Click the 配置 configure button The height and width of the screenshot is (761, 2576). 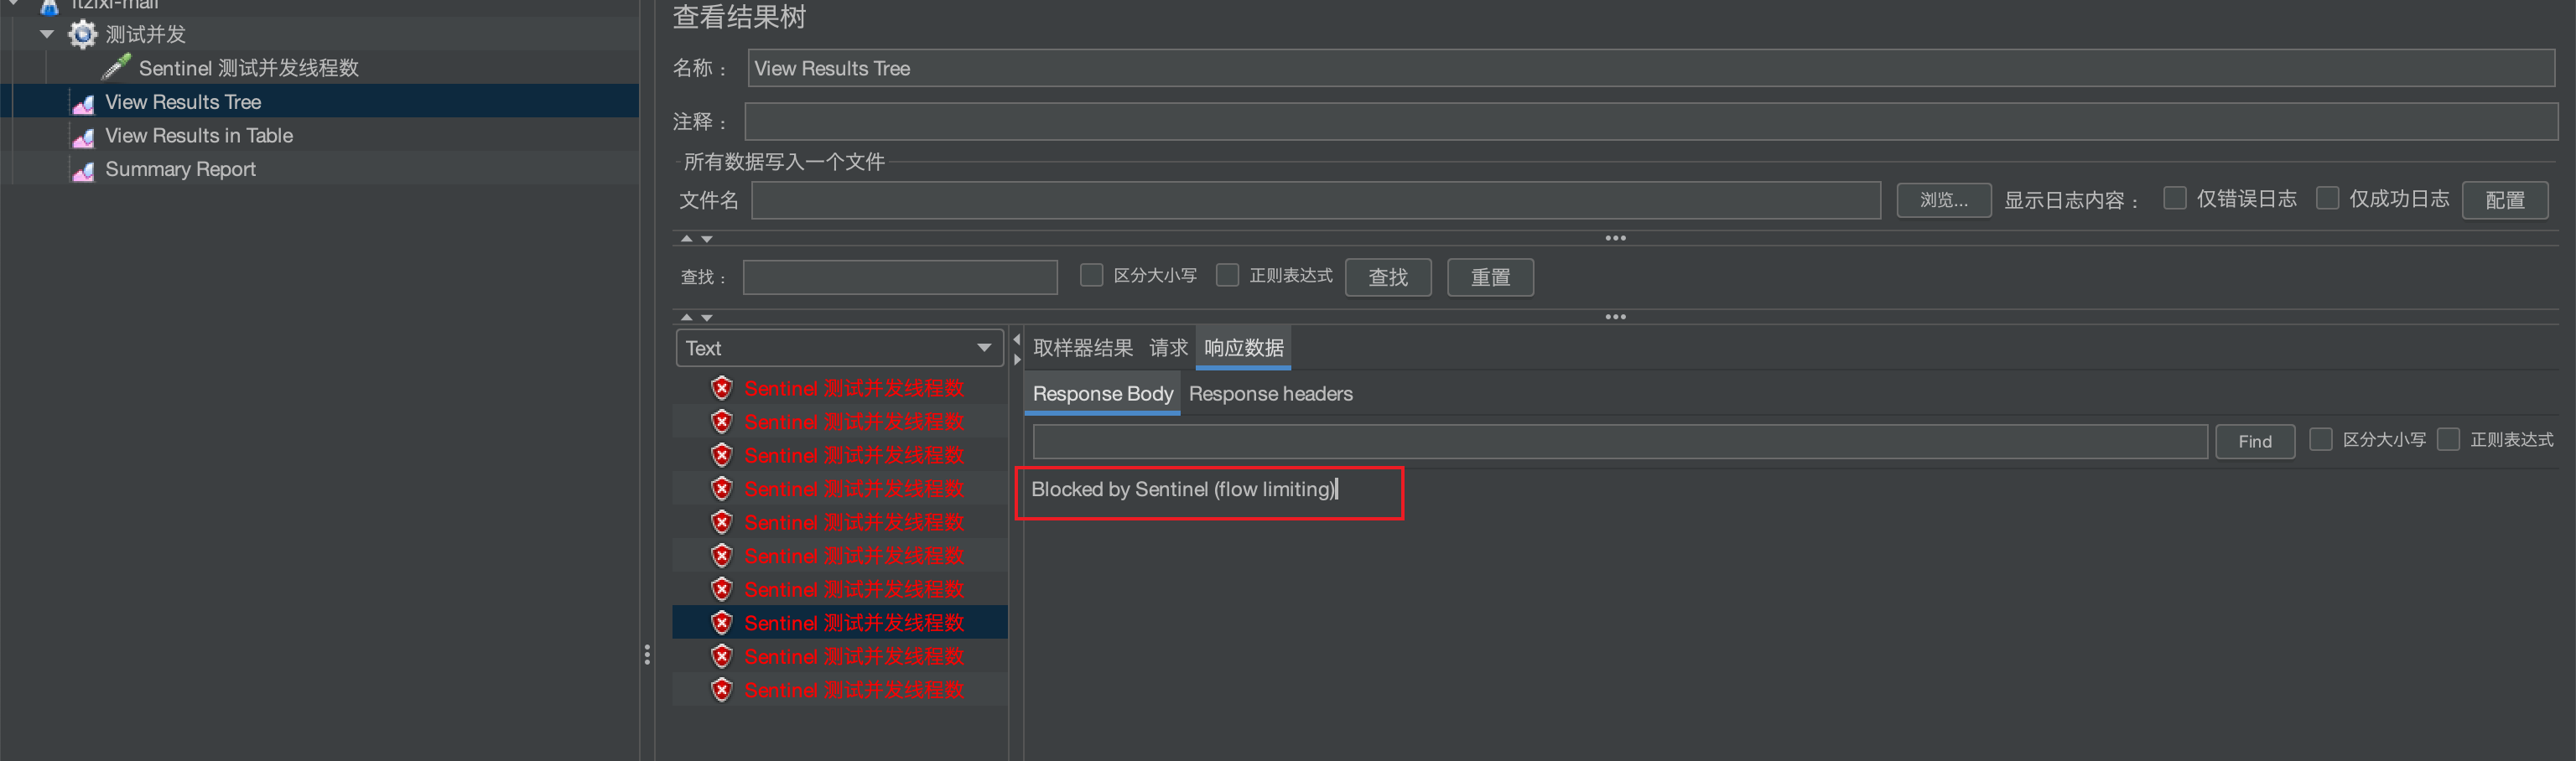pos(2504,200)
